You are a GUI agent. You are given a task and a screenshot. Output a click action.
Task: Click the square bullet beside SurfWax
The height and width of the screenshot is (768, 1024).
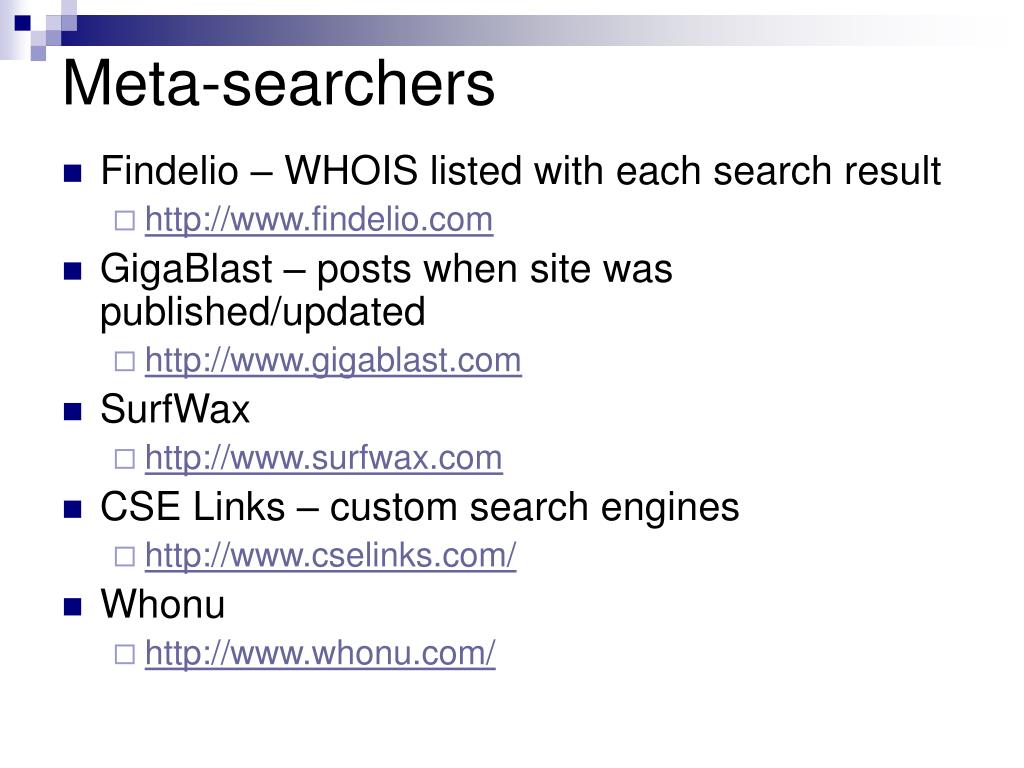[x=72, y=411]
